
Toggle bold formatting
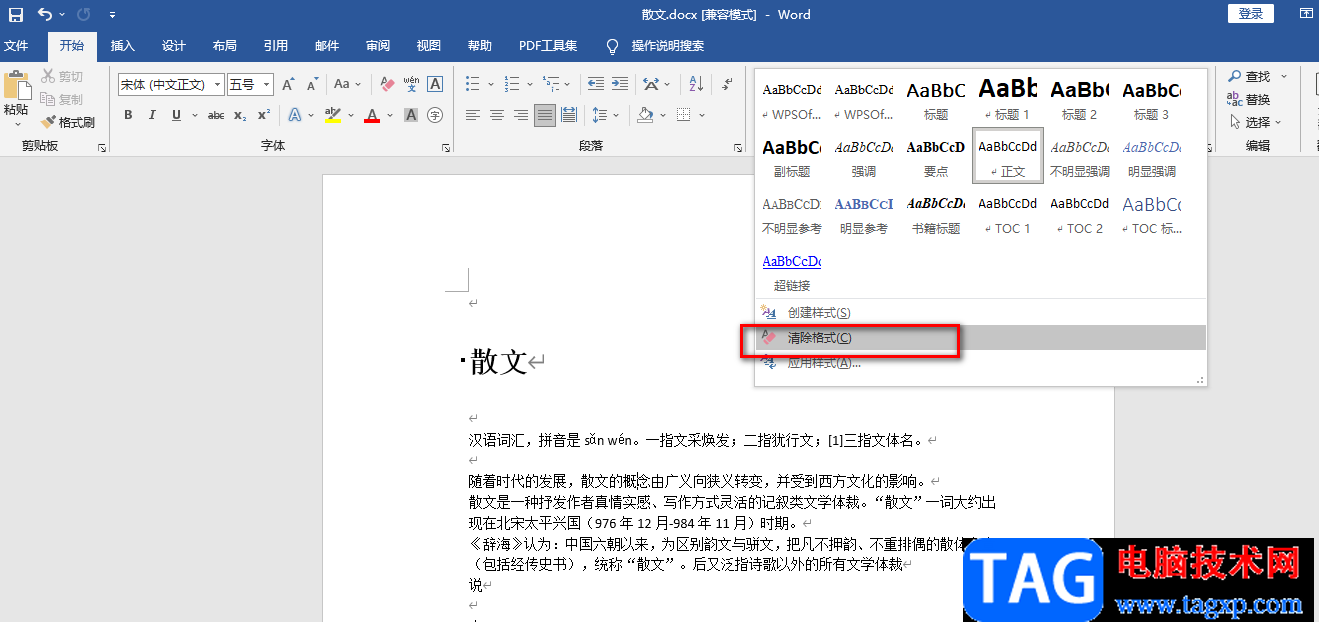[128, 115]
